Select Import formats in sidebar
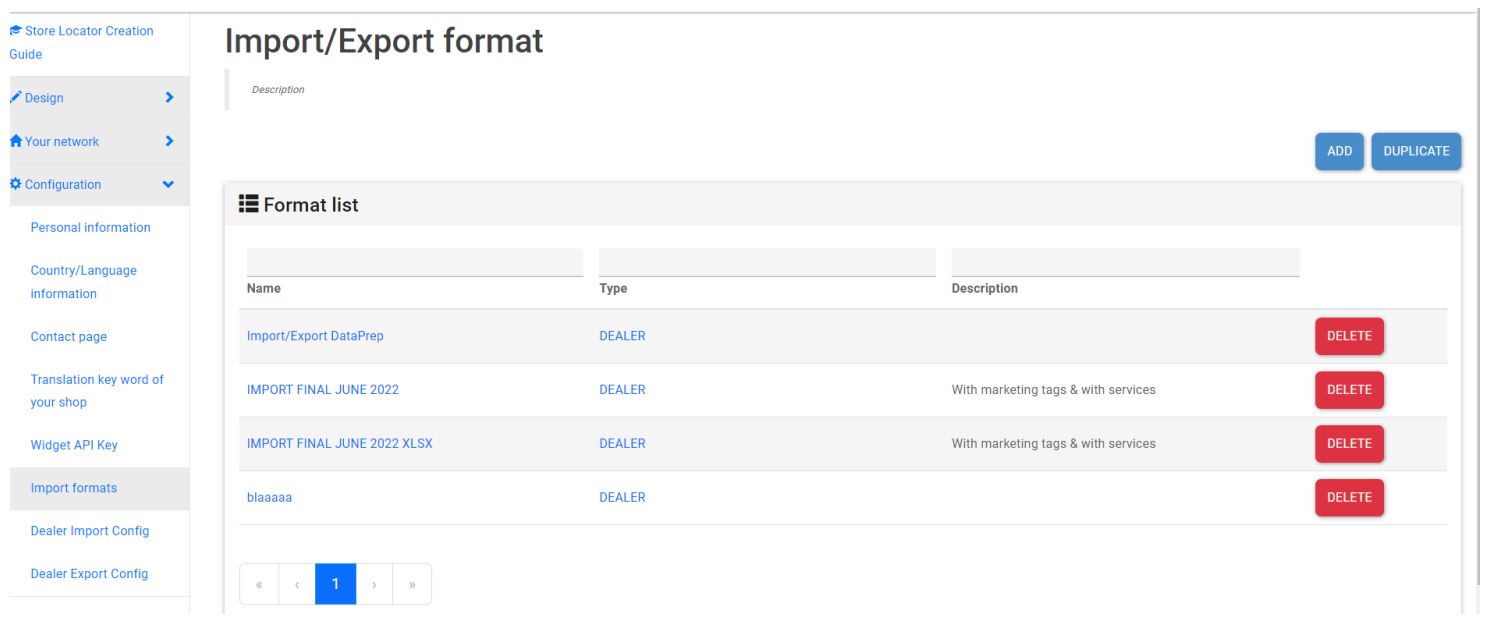1488x627 pixels. tap(100, 488)
